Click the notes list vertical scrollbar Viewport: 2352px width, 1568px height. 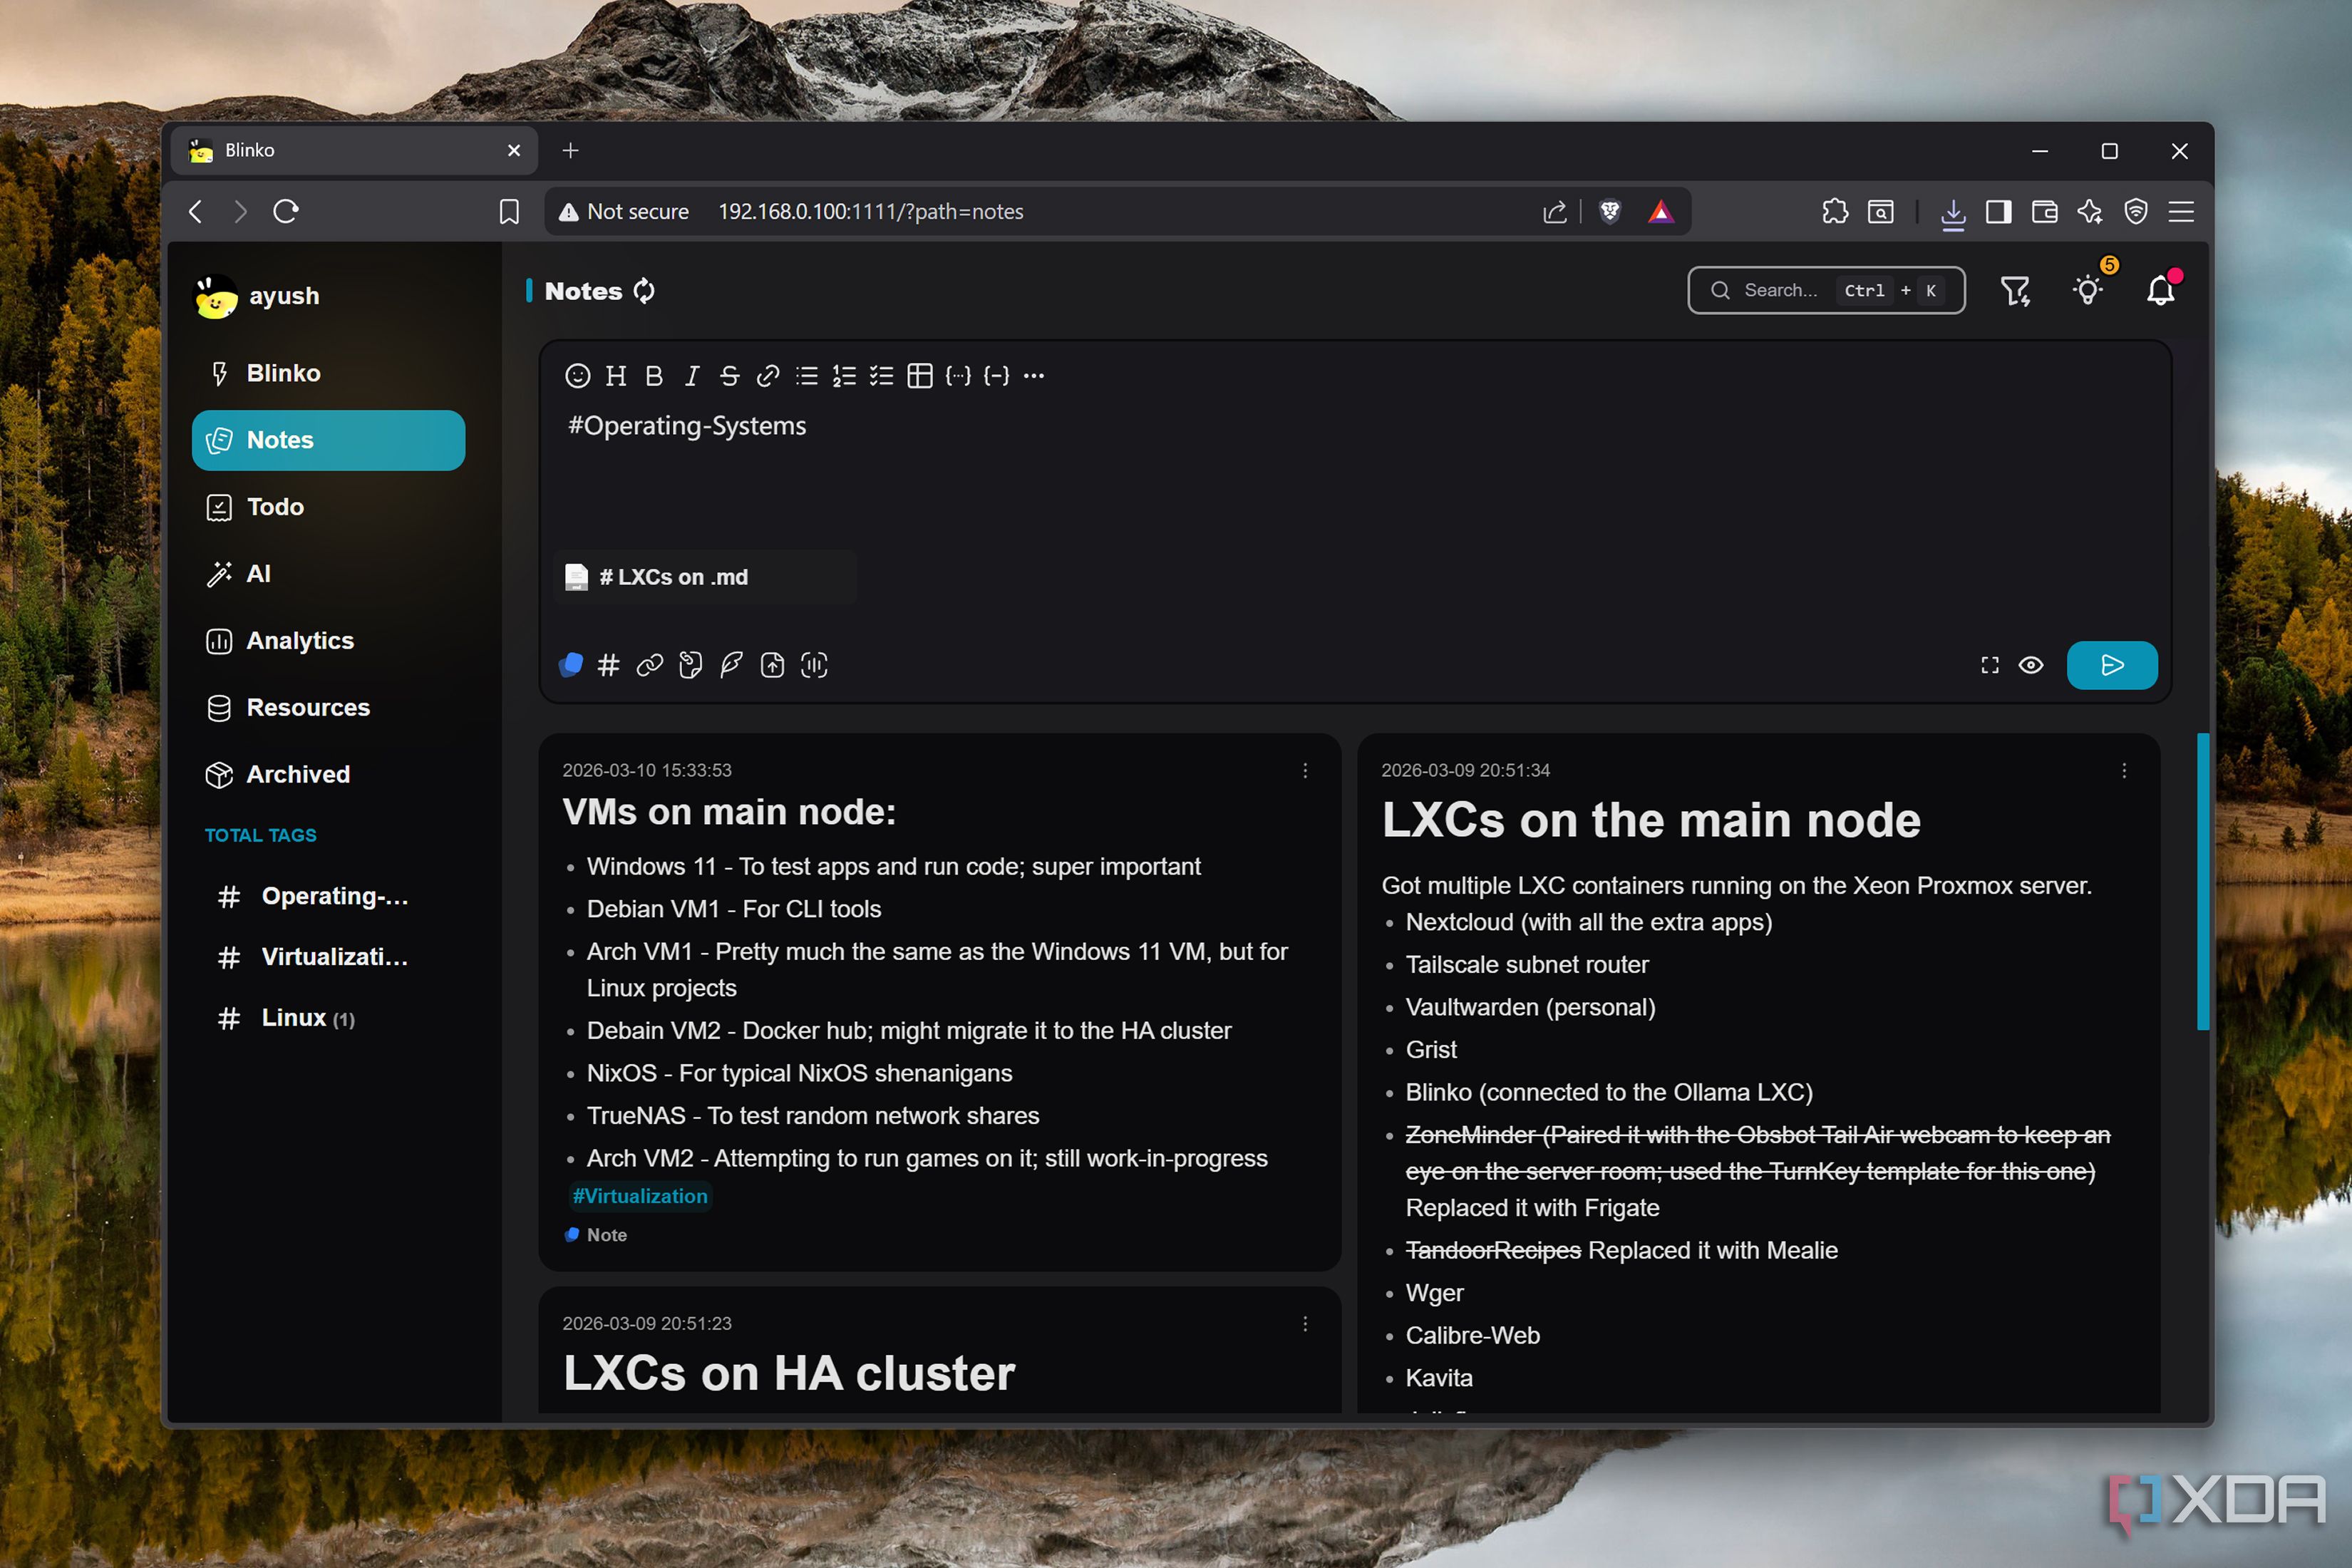pos(2202,882)
